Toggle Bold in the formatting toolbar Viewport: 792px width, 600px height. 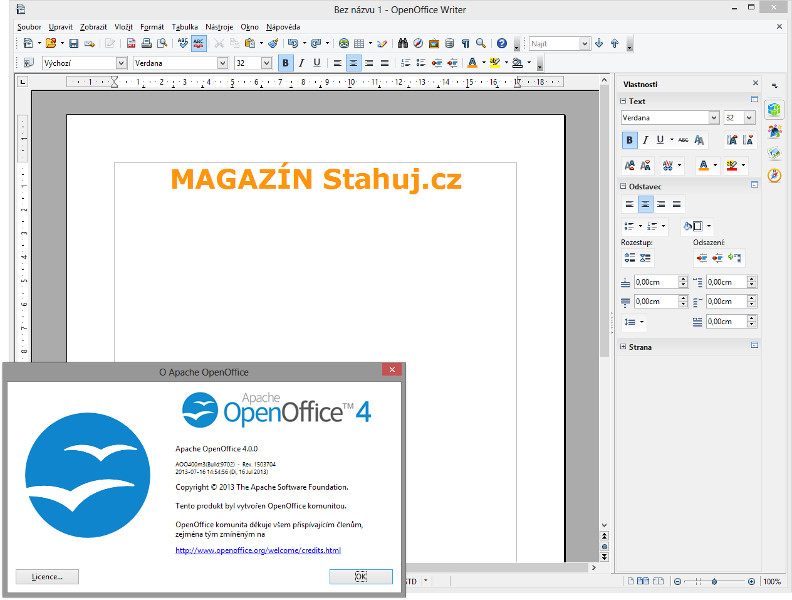pos(285,63)
